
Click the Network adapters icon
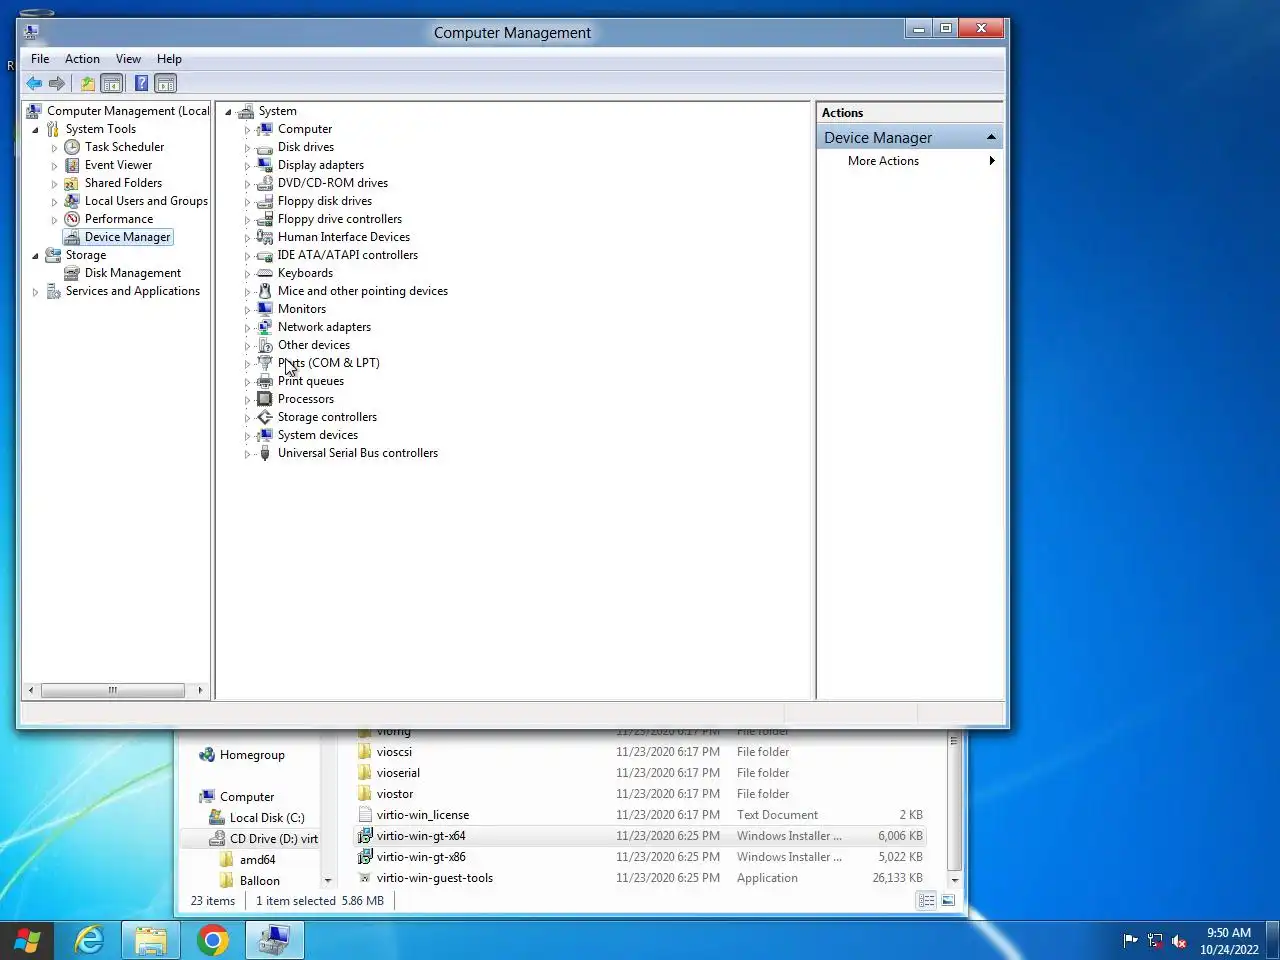point(265,327)
